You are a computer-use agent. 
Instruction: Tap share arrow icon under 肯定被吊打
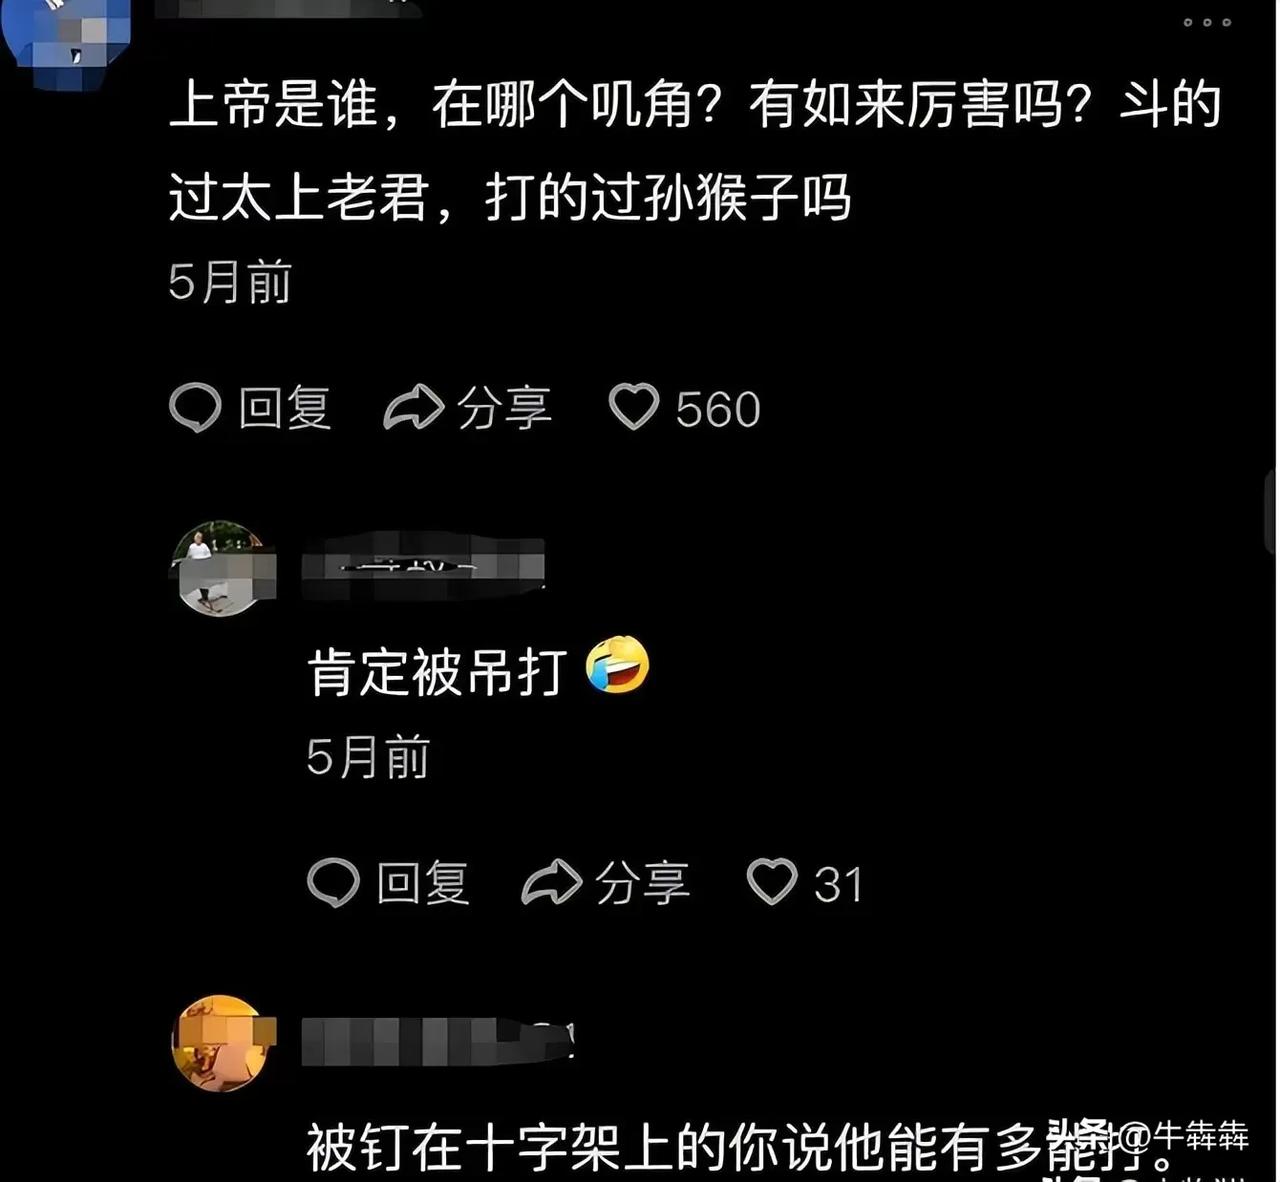551,882
